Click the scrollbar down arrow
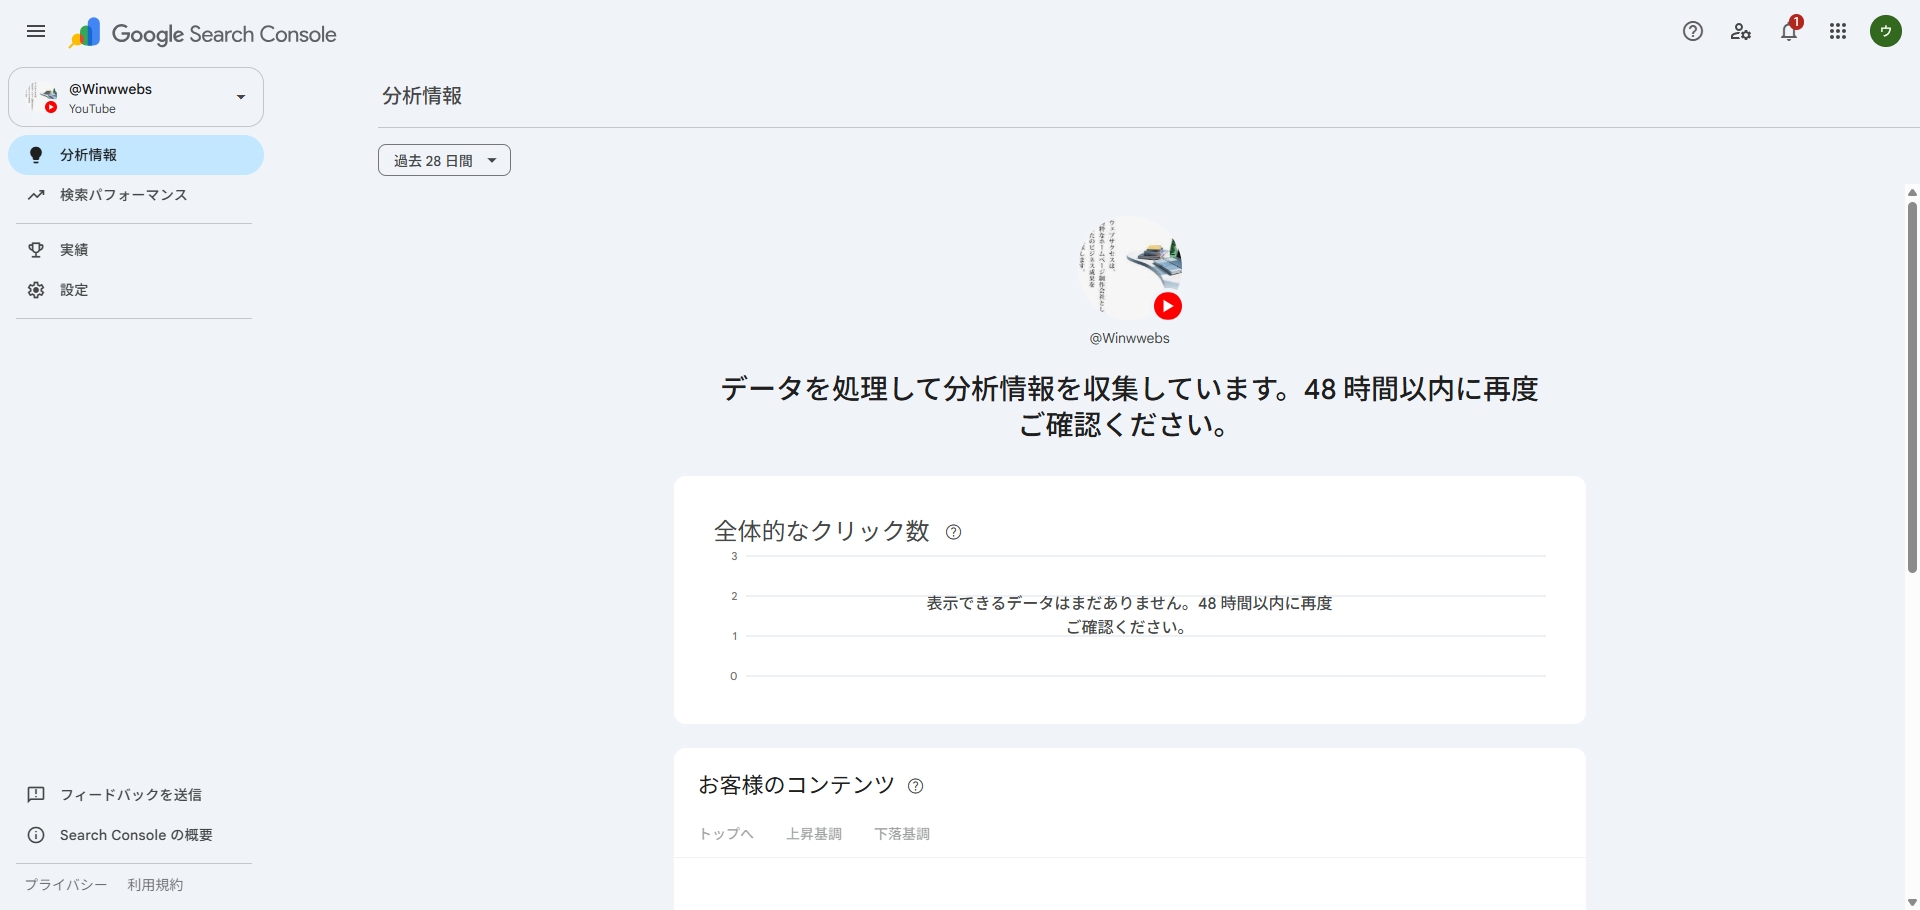Image resolution: width=1920 pixels, height=910 pixels. pos(1912,902)
